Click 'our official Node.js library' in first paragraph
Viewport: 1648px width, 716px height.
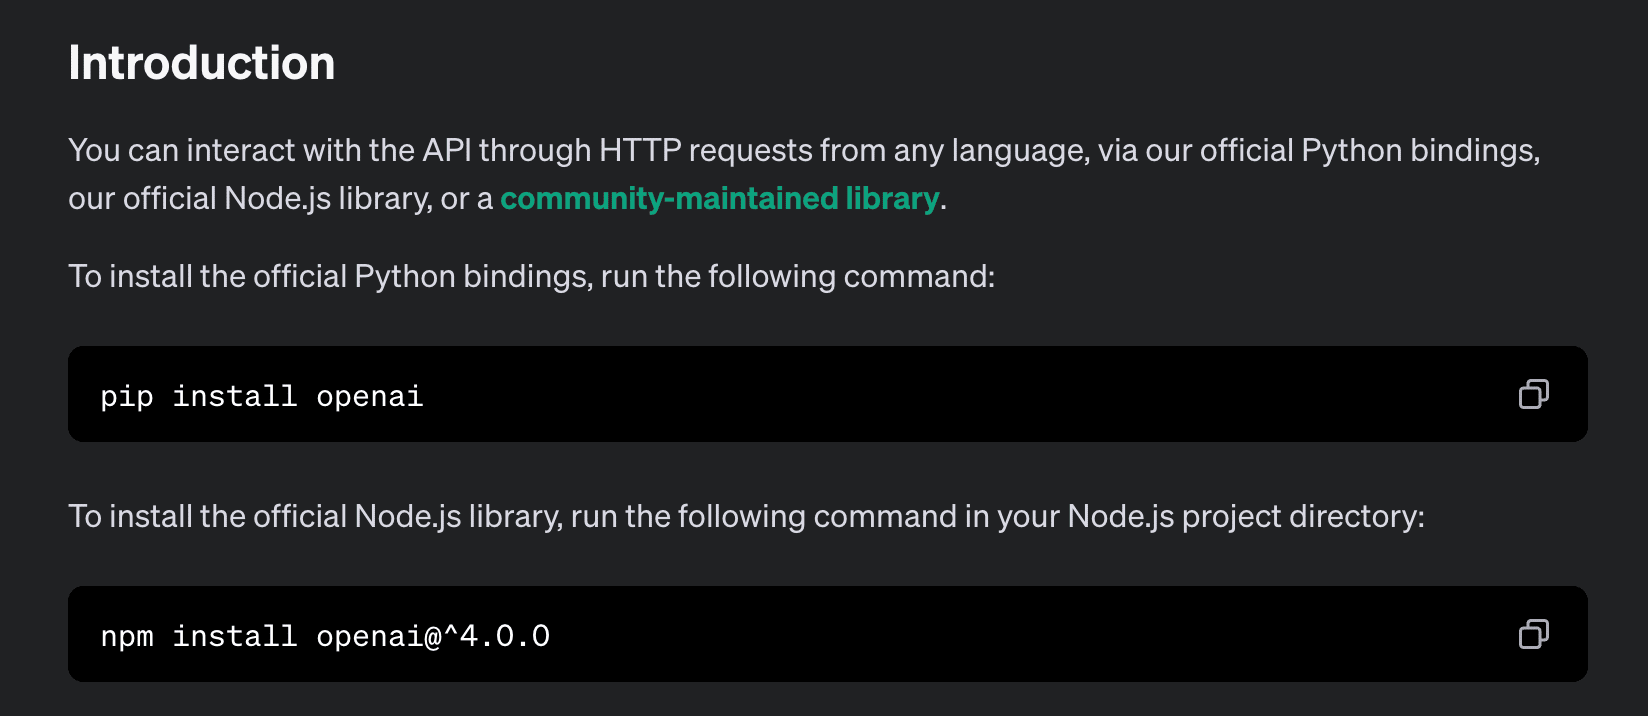(x=249, y=198)
